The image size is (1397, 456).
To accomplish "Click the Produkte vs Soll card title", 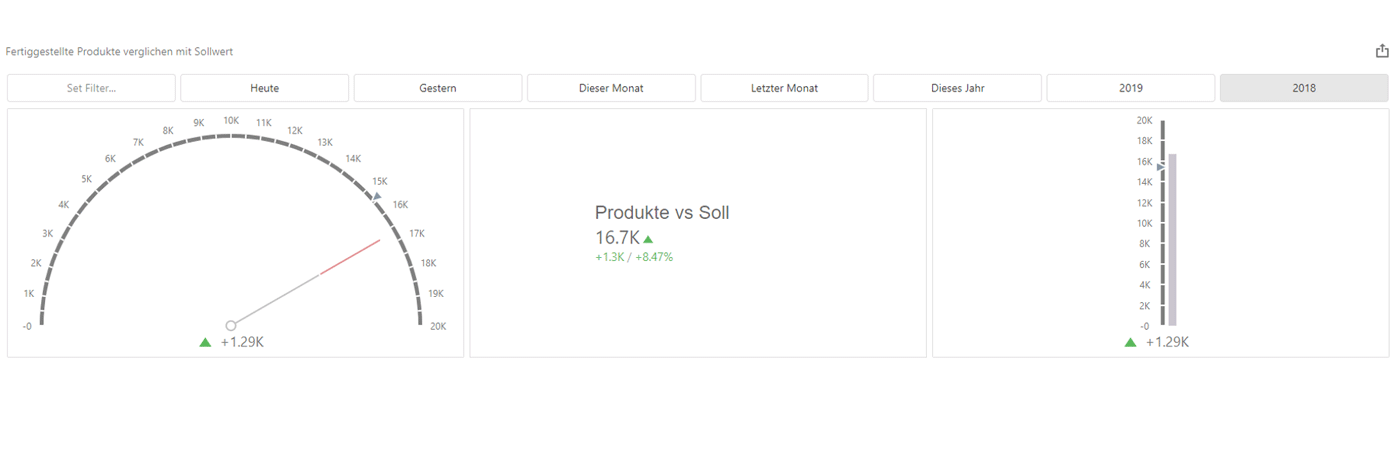I will [662, 213].
